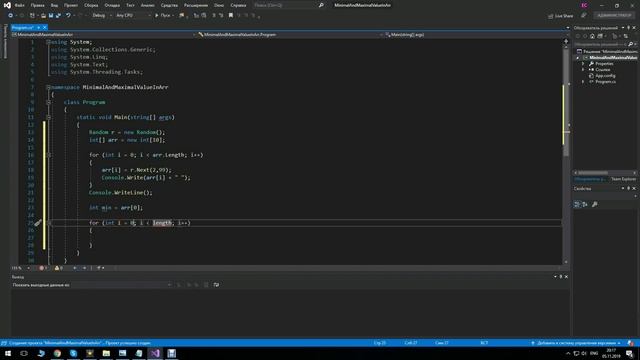Click the send feedback icon

pos(584,16)
